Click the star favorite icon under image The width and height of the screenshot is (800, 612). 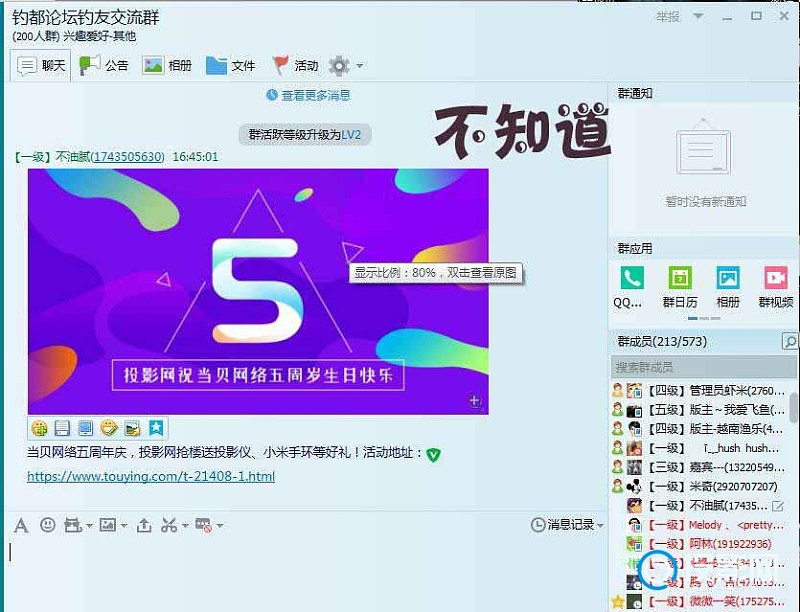coord(156,428)
